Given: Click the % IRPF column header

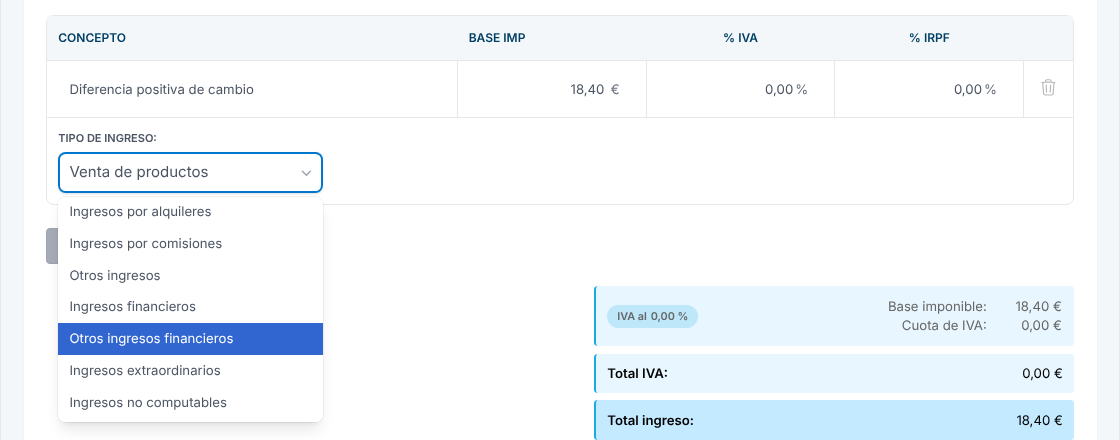Looking at the screenshot, I should (929, 39).
